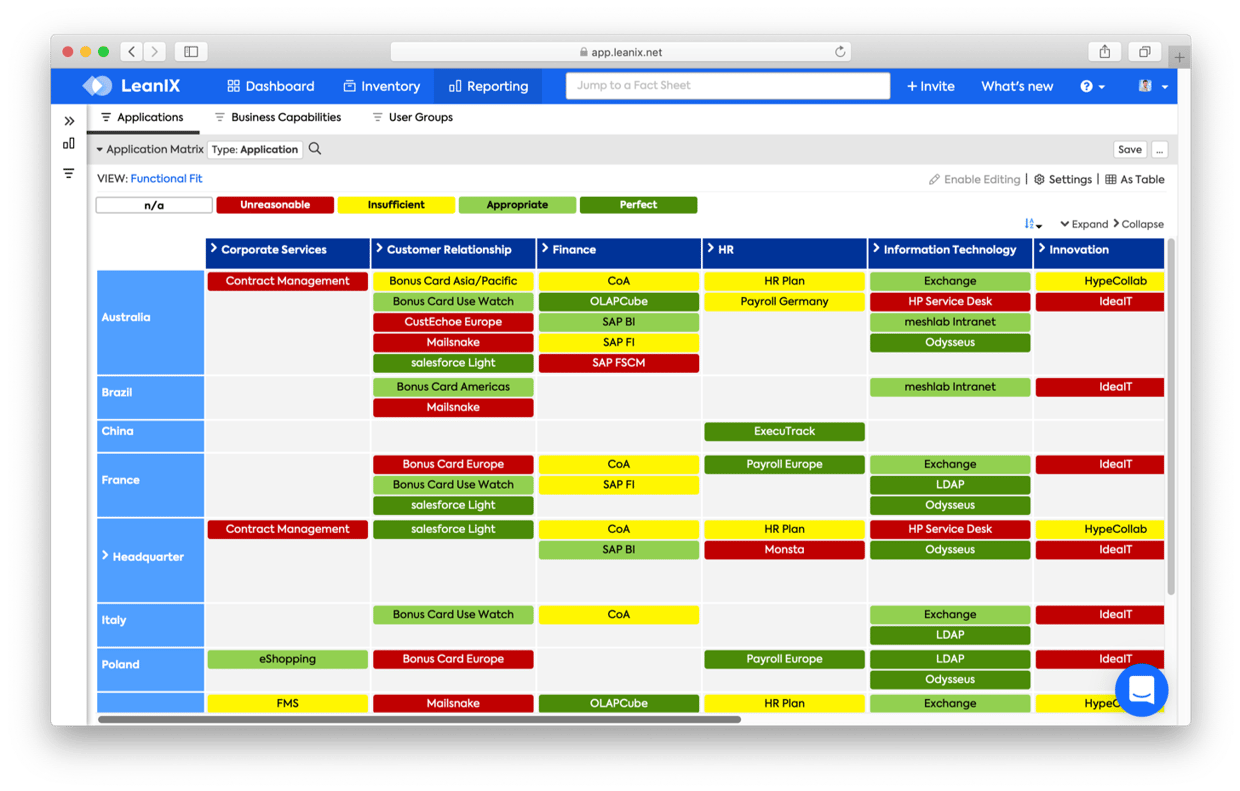
Task: Click the Functional Fit view link
Action: 166,179
